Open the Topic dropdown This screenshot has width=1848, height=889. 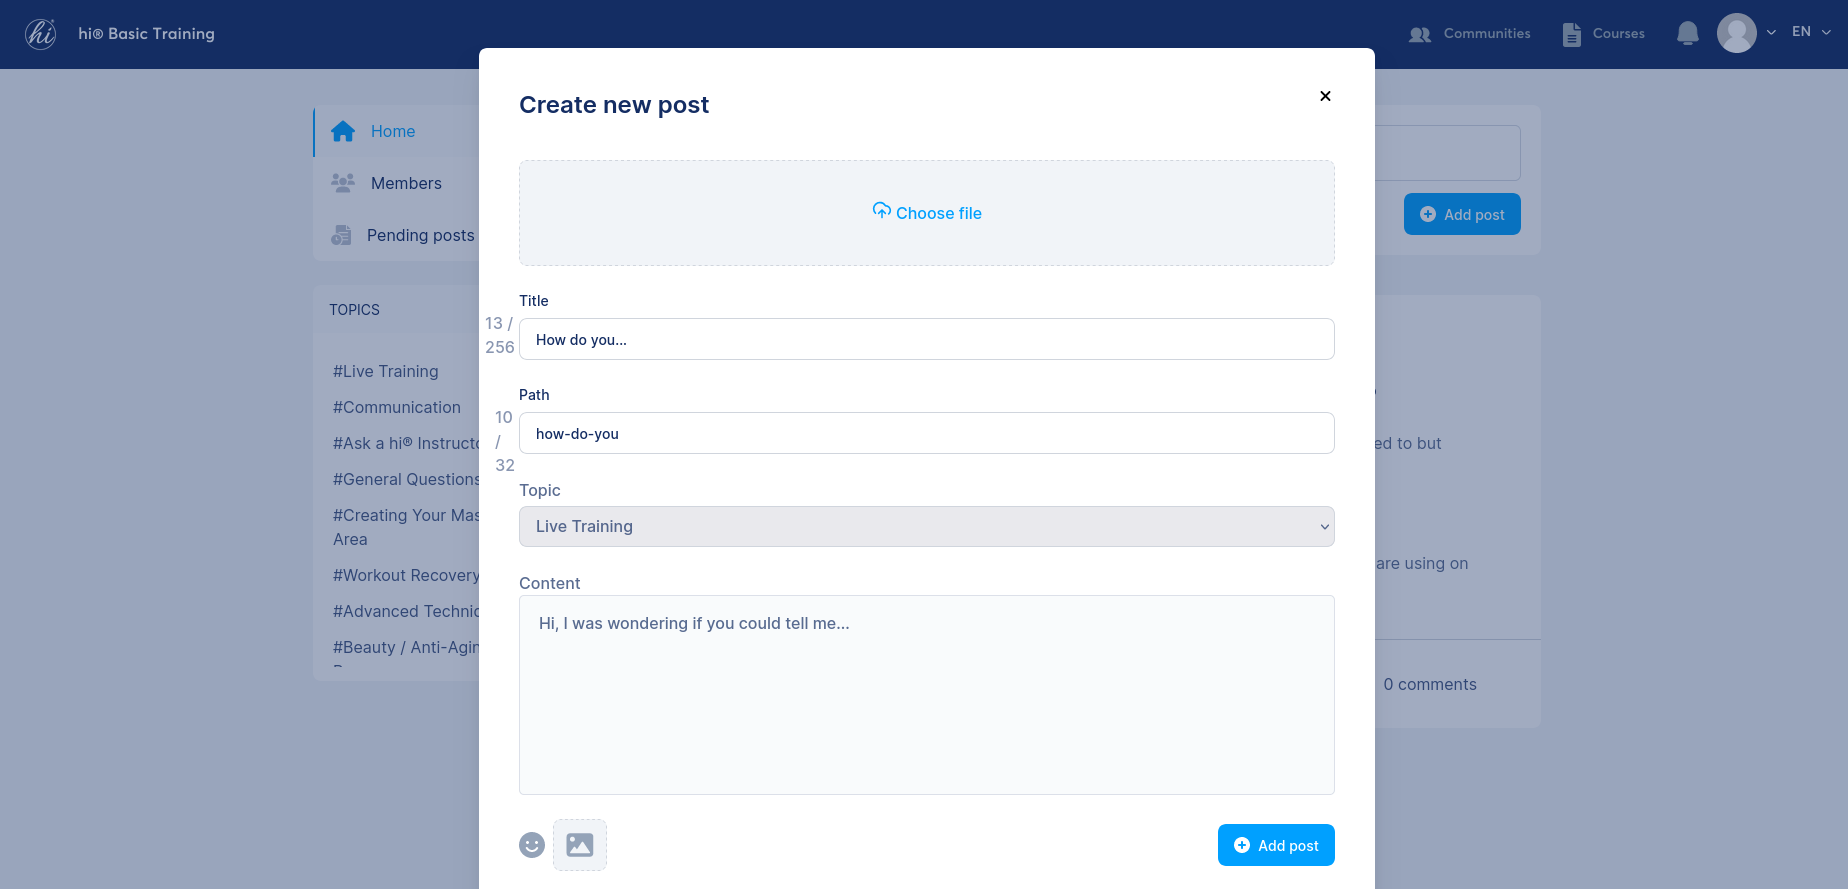[927, 526]
